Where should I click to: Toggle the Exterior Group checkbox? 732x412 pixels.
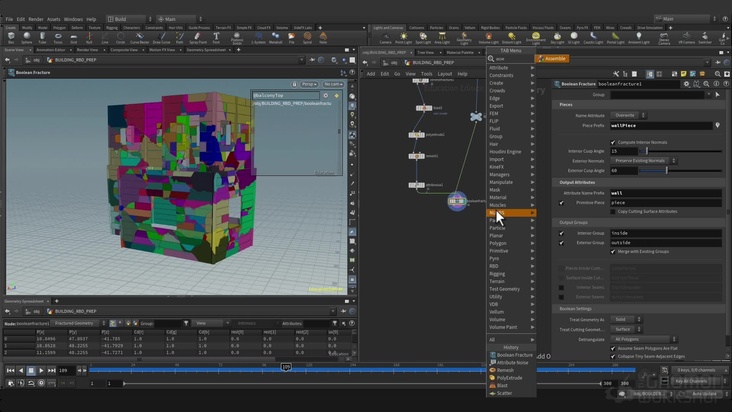coord(562,243)
